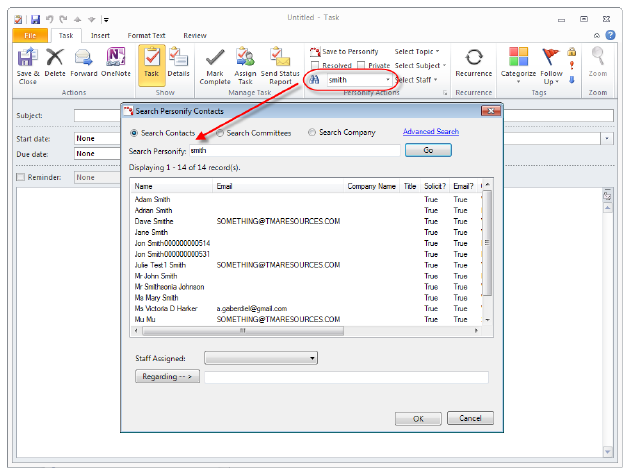This screenshot has height=476, width=631.
Task: Open the Insert ribbon tab
Action: (x=100, y=35)
